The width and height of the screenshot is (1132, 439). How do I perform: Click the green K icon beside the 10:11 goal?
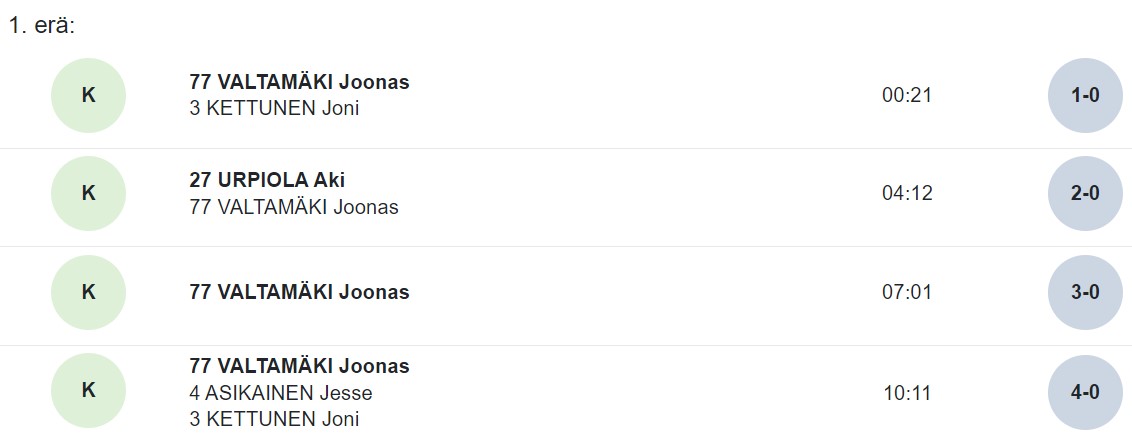click(88, 391)
